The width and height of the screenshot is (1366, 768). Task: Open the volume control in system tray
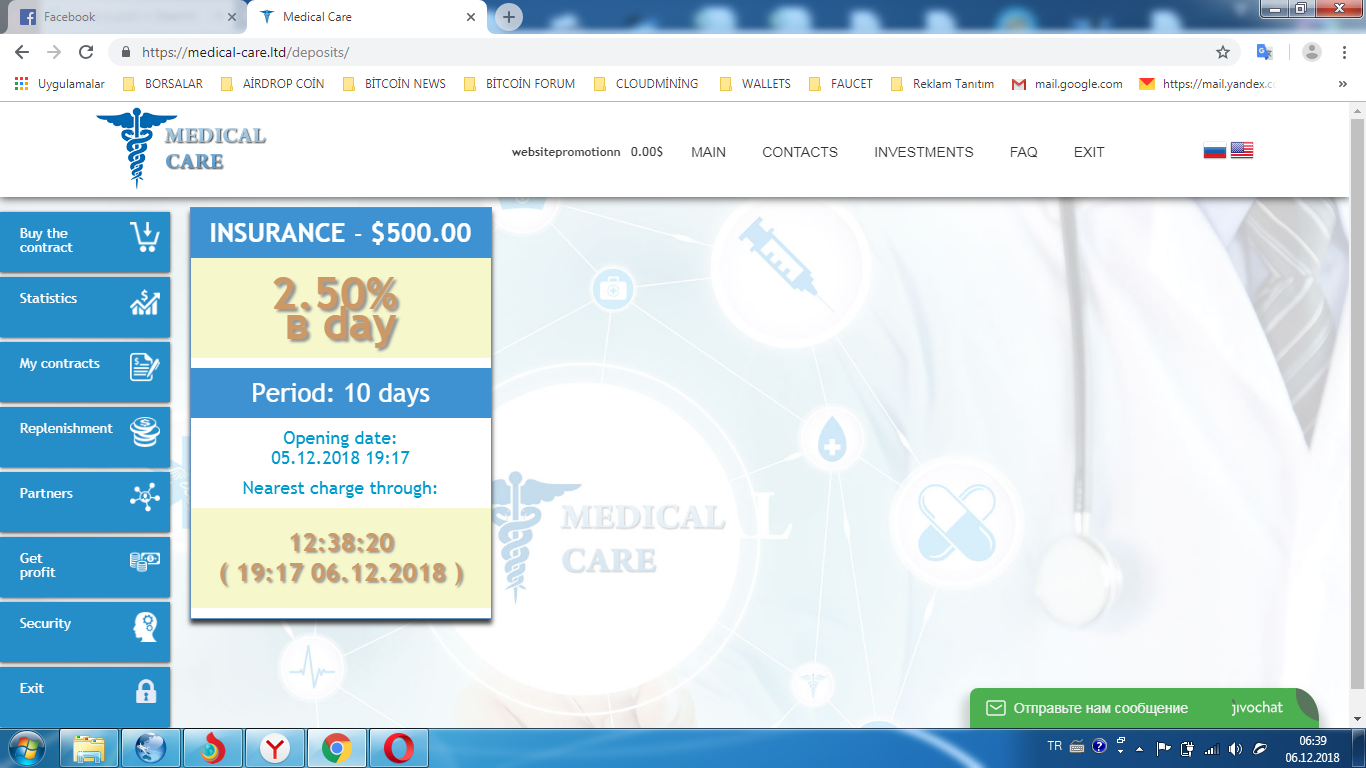click(1235, 748)
